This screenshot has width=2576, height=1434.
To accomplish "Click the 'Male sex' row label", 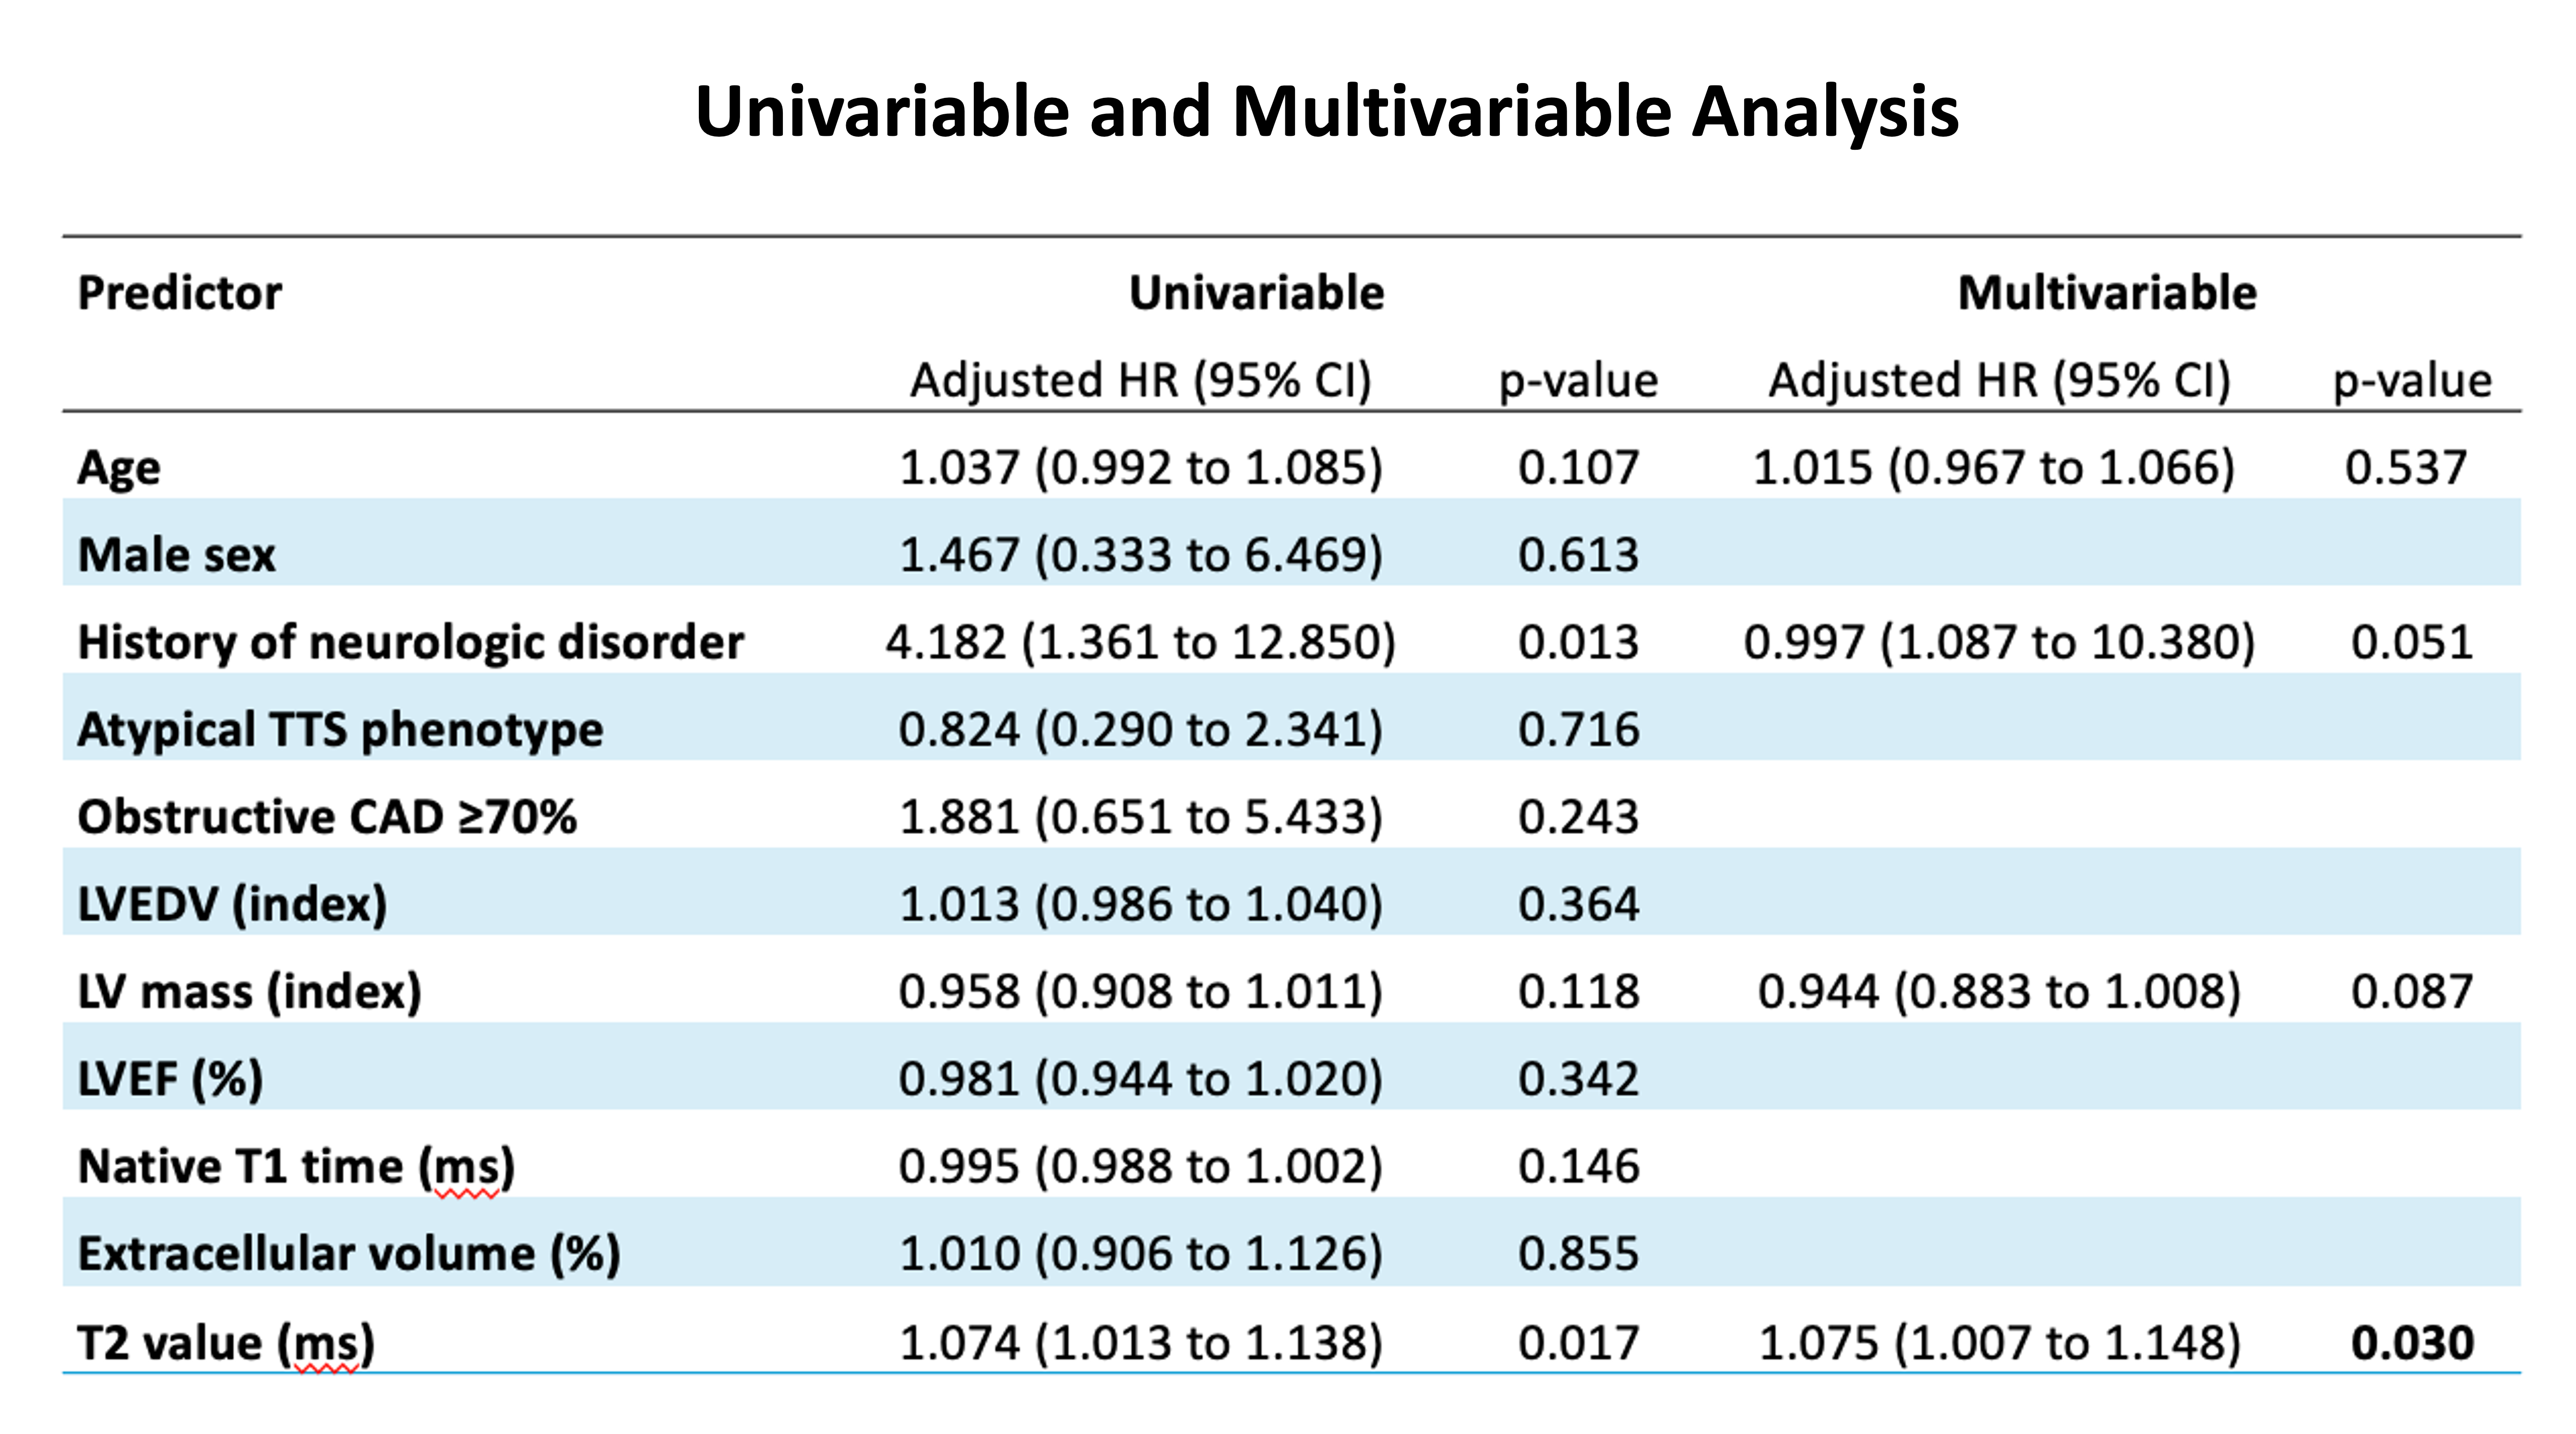I will tap(176, 555).
